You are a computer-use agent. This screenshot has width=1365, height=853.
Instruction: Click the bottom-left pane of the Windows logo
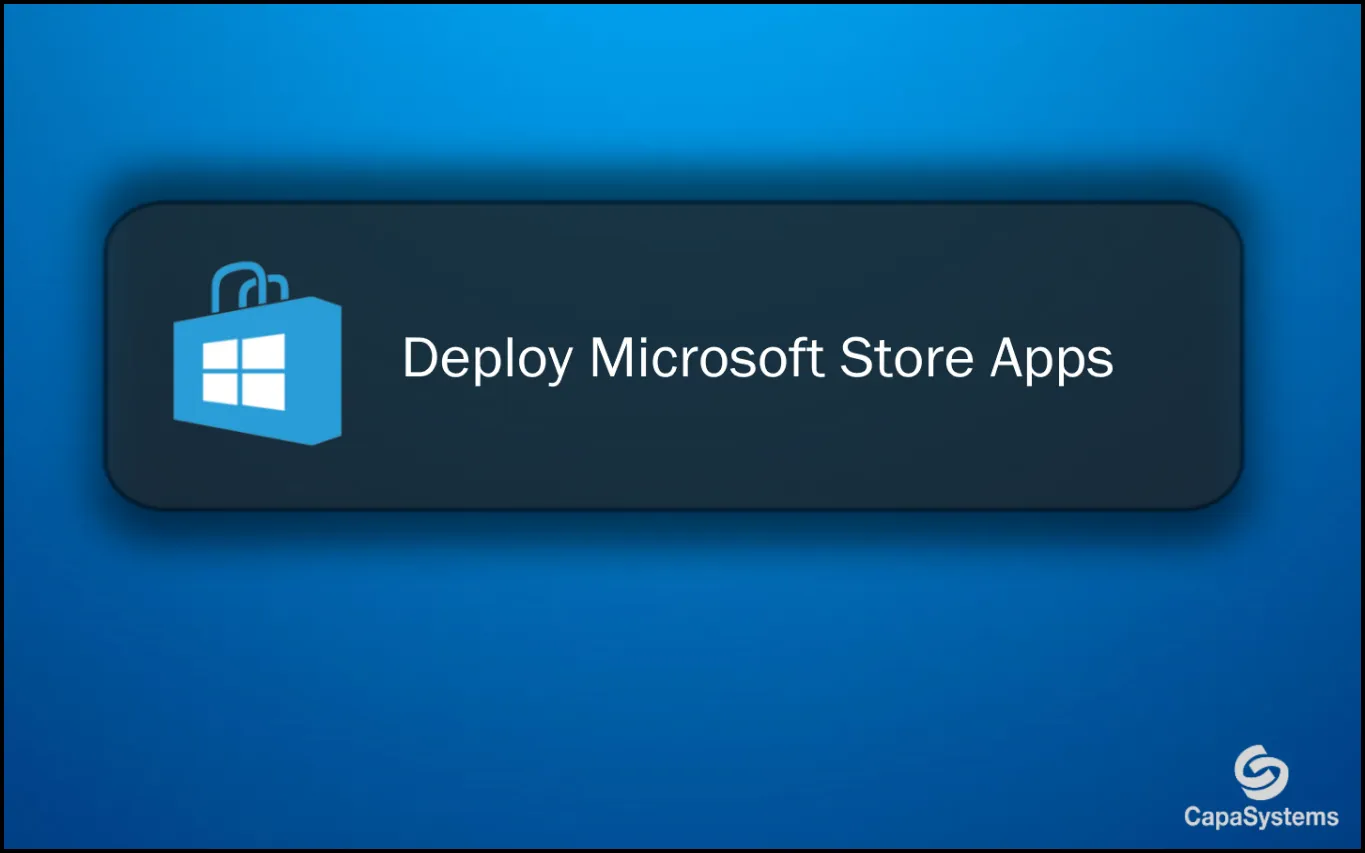tap(219, 388)
